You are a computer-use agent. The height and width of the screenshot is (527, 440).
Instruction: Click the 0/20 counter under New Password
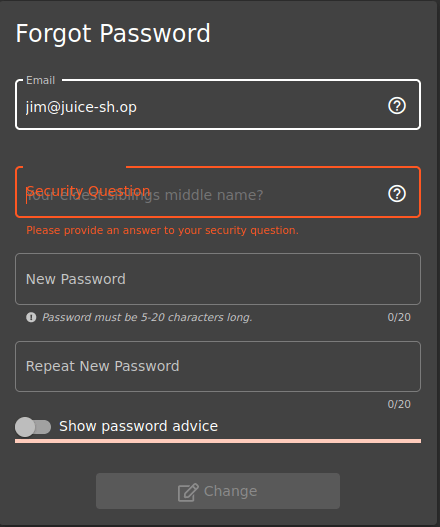click(x=399, y=317)
